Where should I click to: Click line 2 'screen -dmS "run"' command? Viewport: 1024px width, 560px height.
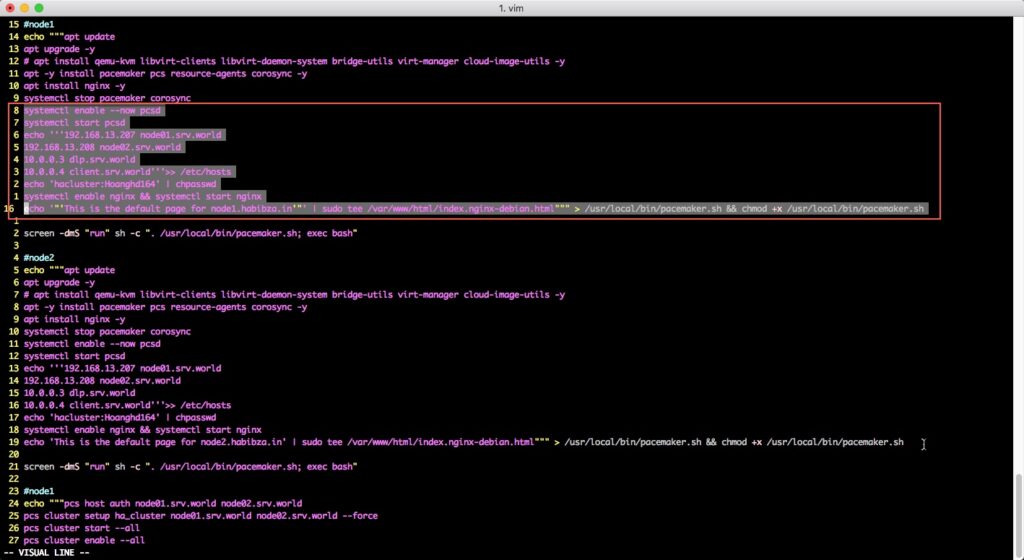[x=191, y=233]
